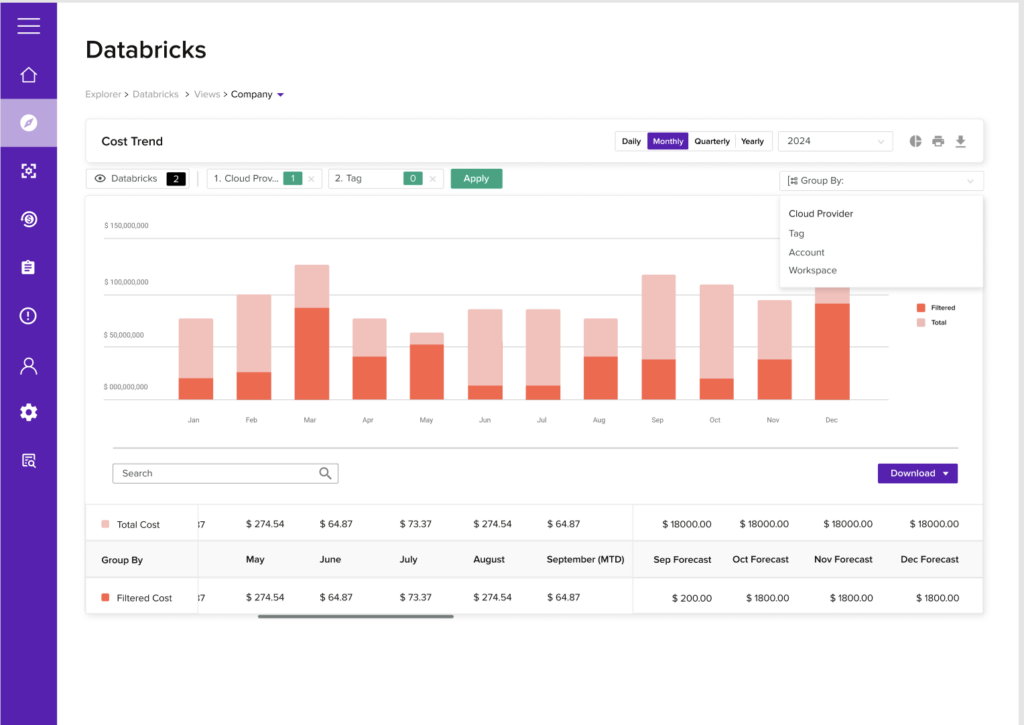Click the Group By row label

(121, 560)
